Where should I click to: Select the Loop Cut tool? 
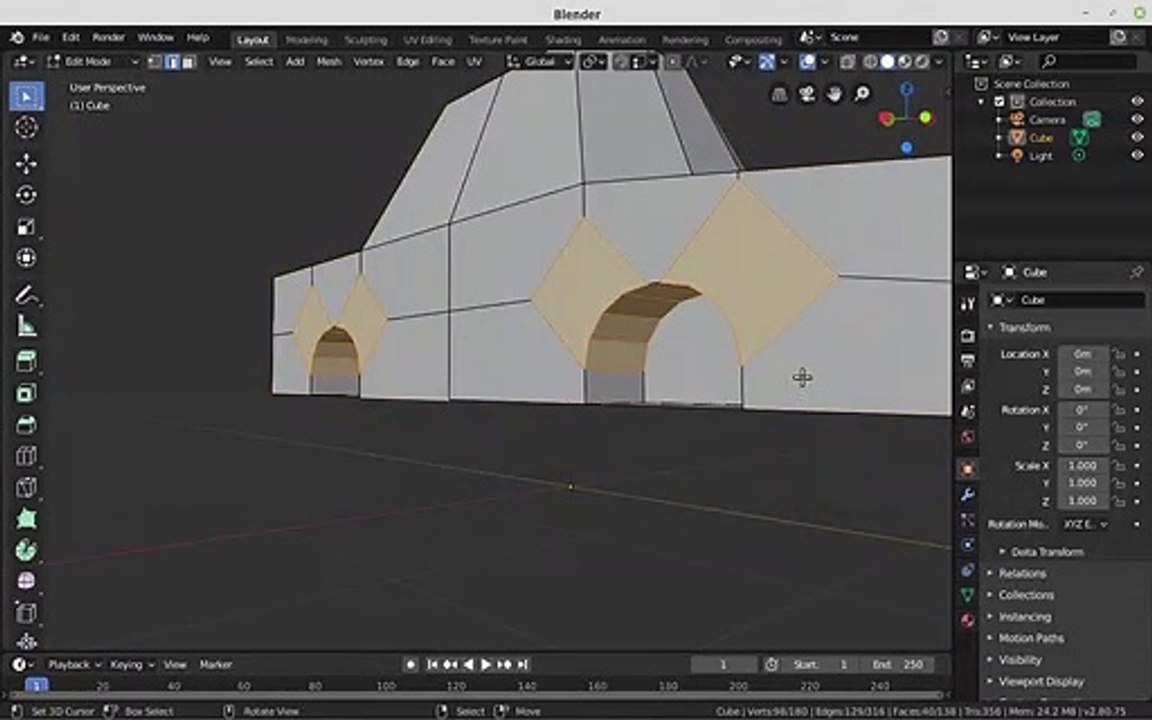[26, 456]
